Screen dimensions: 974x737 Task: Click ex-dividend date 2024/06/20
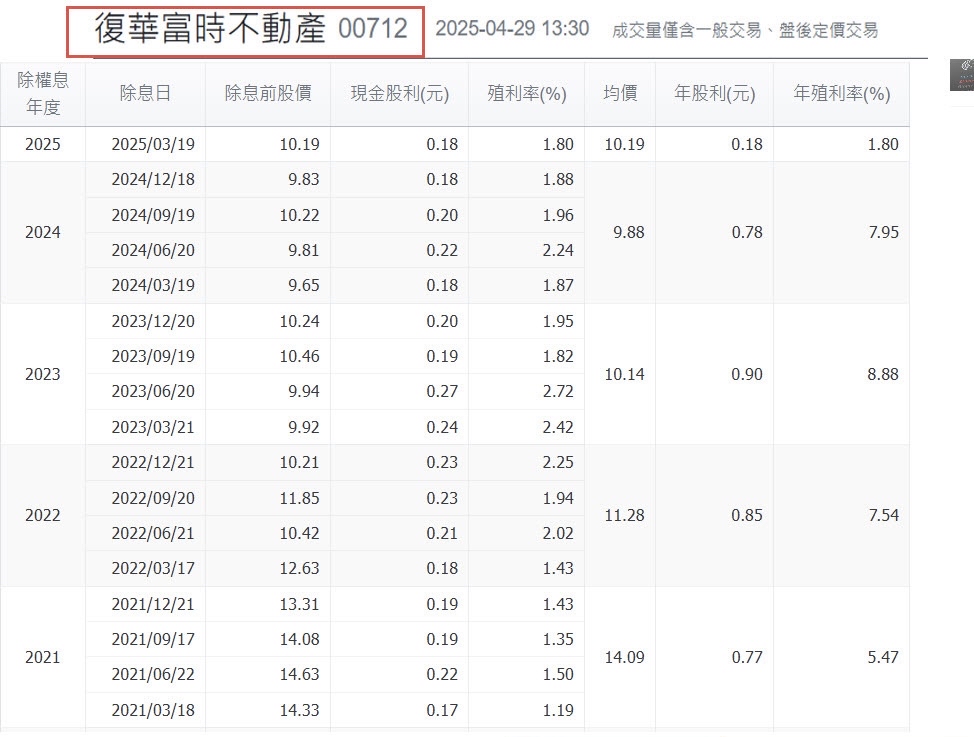click(153, 250)
